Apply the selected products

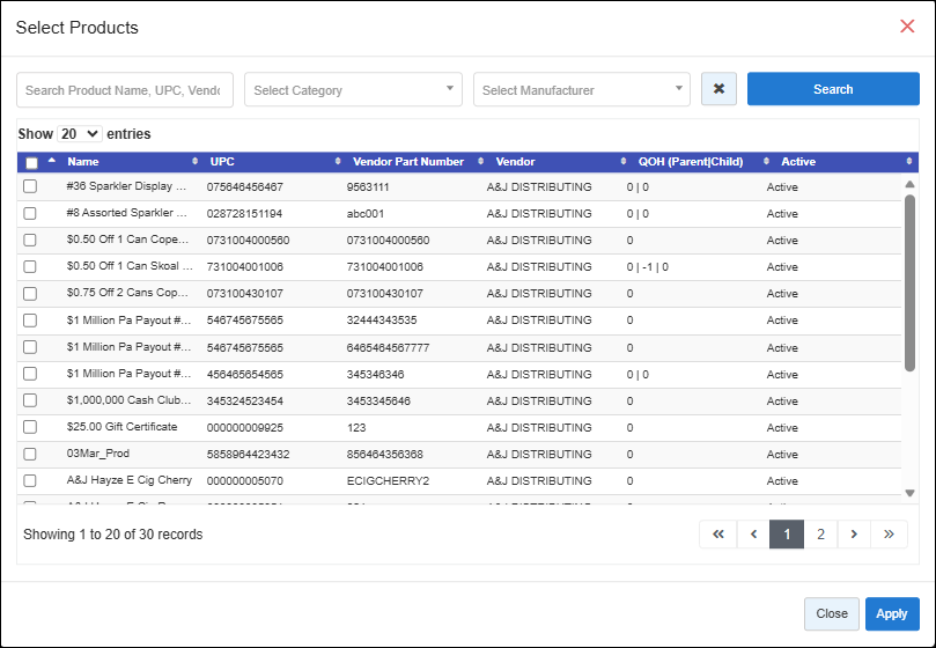892,613
